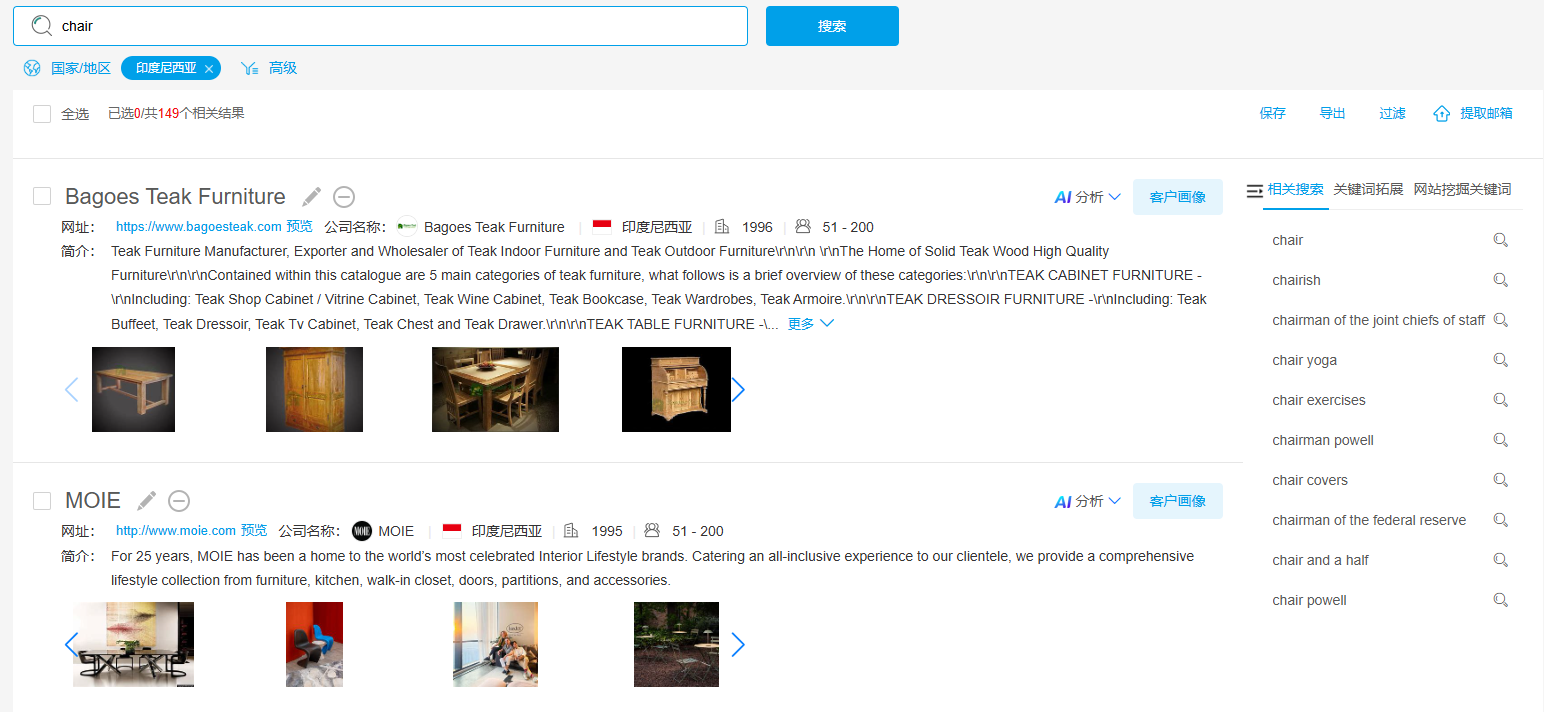Screen dimensions: 1544x712
Task: Open the MOIE couple on sofa thumbnail
Action: click(495, 644)
